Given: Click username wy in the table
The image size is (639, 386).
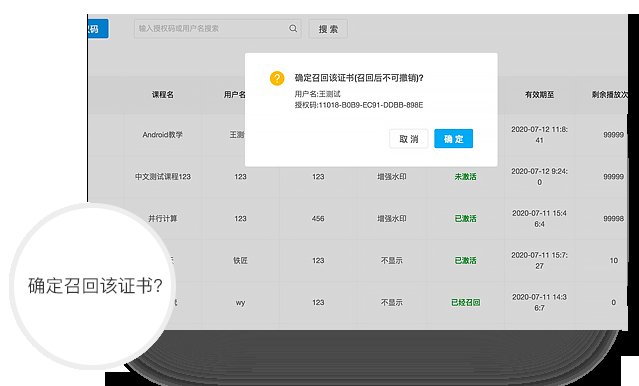Looking at the screenshot, I should 240,302.
